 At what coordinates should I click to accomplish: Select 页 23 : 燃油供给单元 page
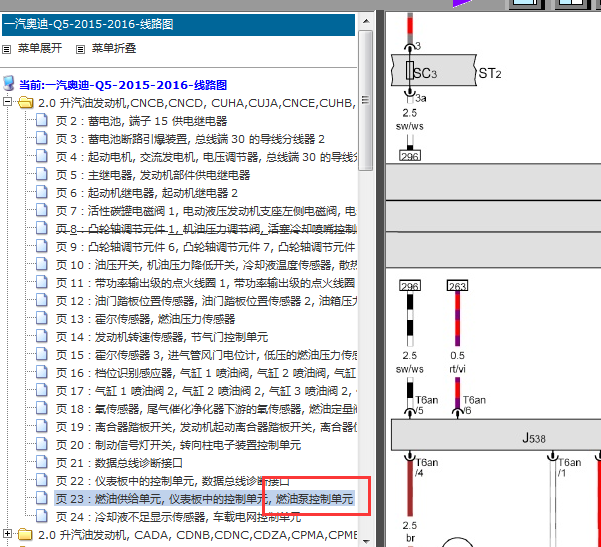204,499
